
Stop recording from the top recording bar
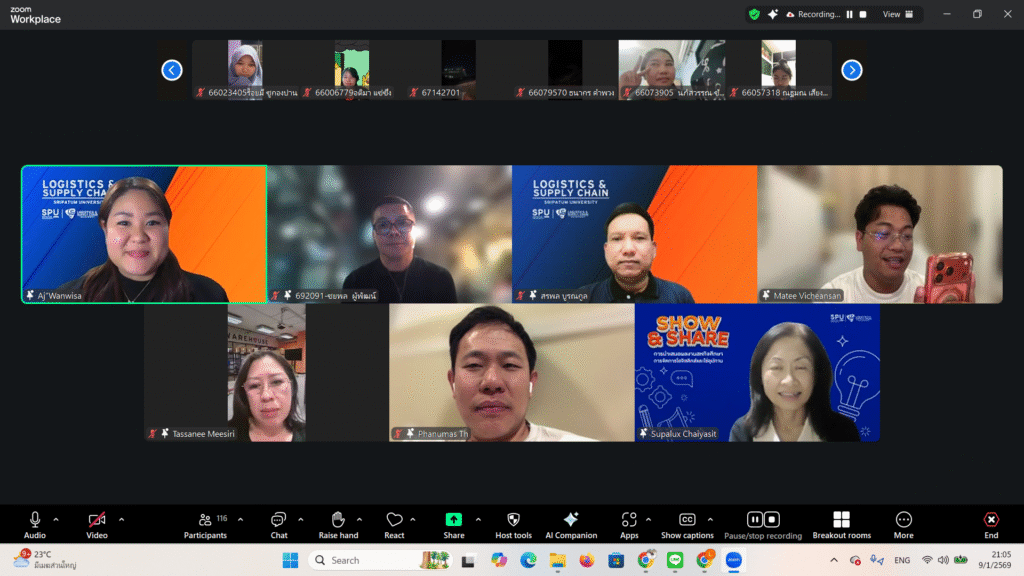click(x=863, y=14)
